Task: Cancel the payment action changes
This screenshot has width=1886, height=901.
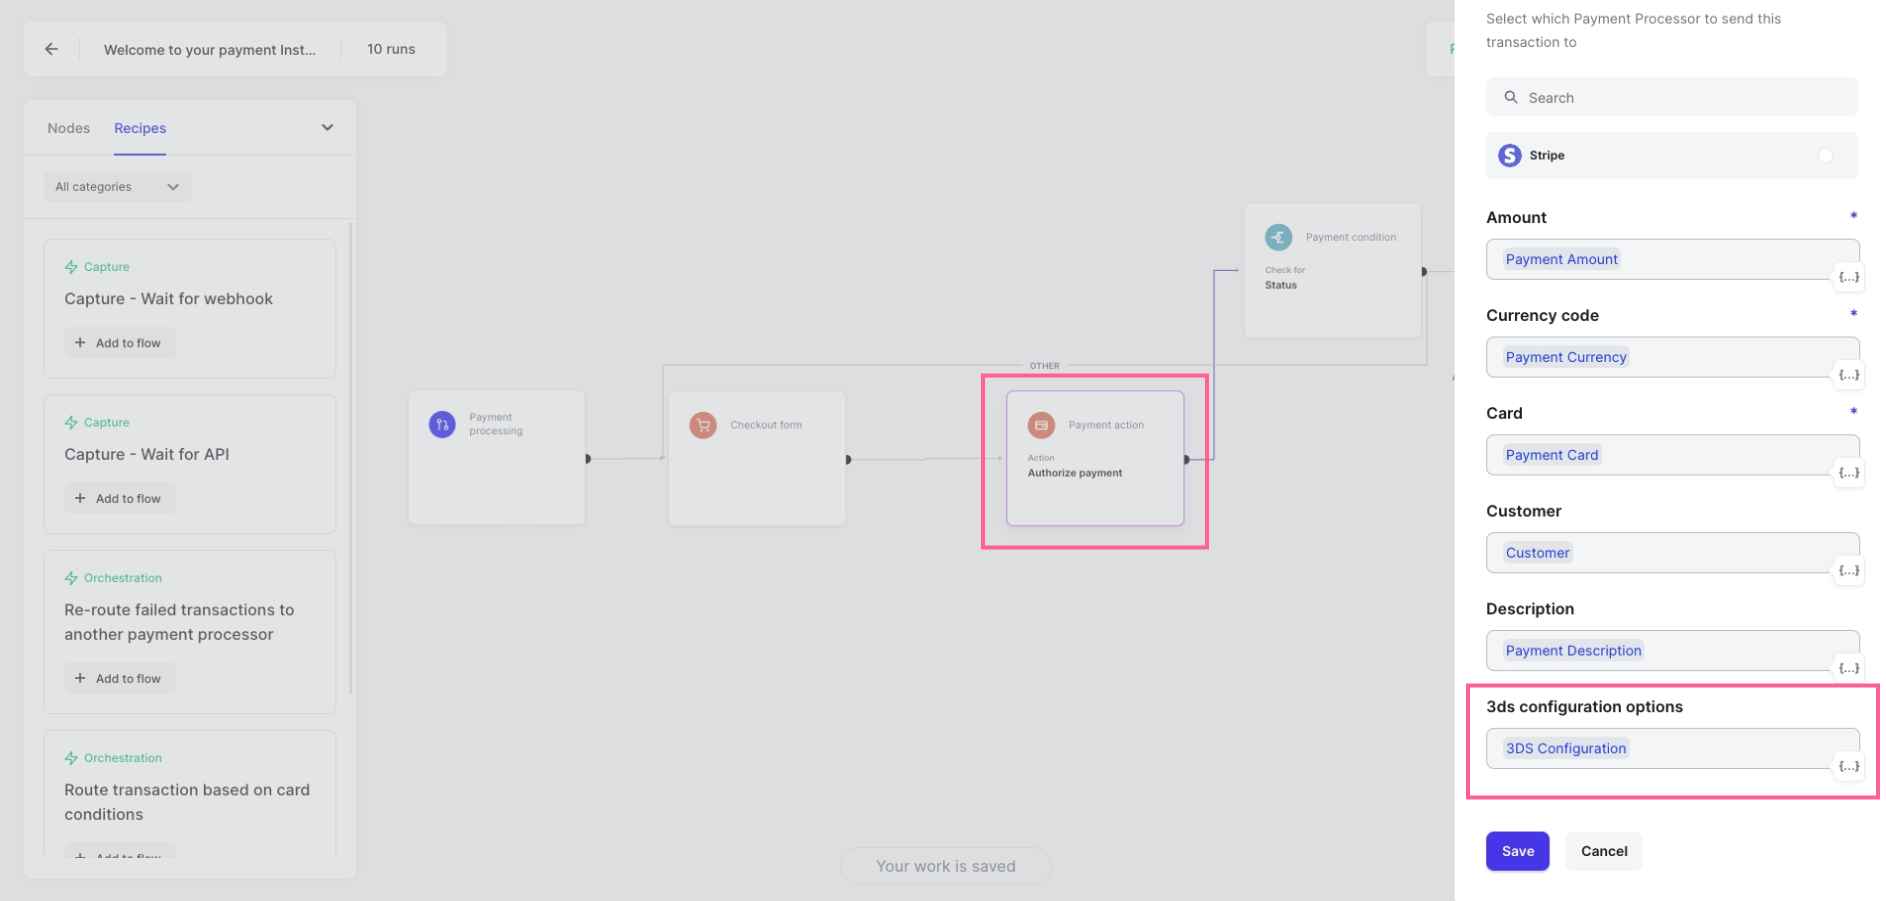Action: tap(1603, 851)
